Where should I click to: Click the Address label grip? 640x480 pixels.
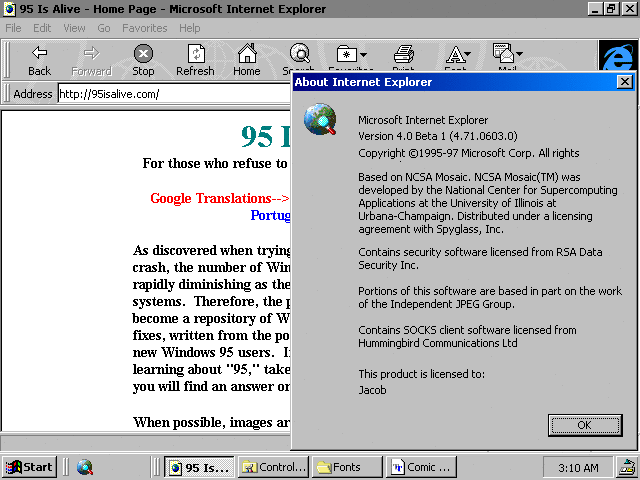pyautogui.click(x=7, y=94)
